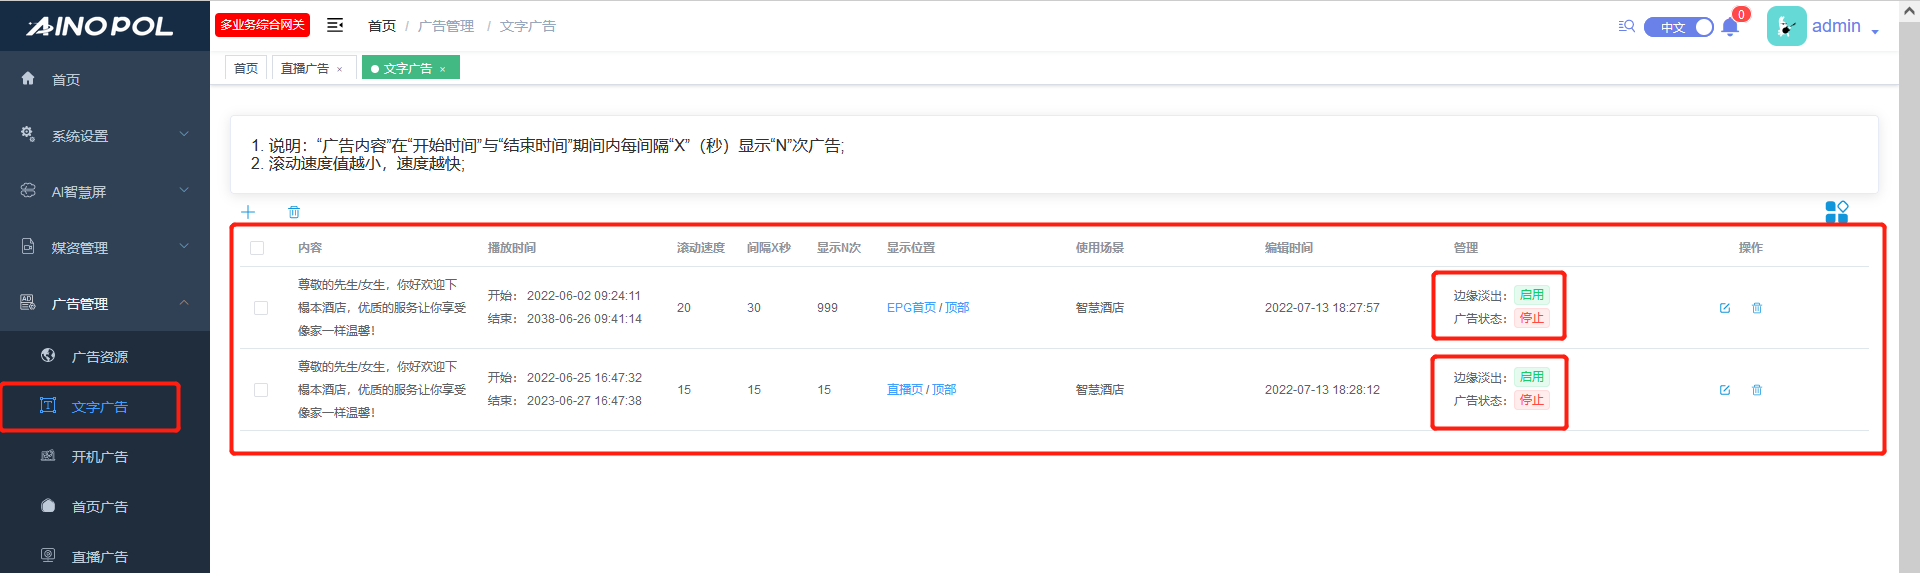Screen dimensions: 1920x573
Task: Click the page vertical scrollbar
Action: pos(1908,300)
